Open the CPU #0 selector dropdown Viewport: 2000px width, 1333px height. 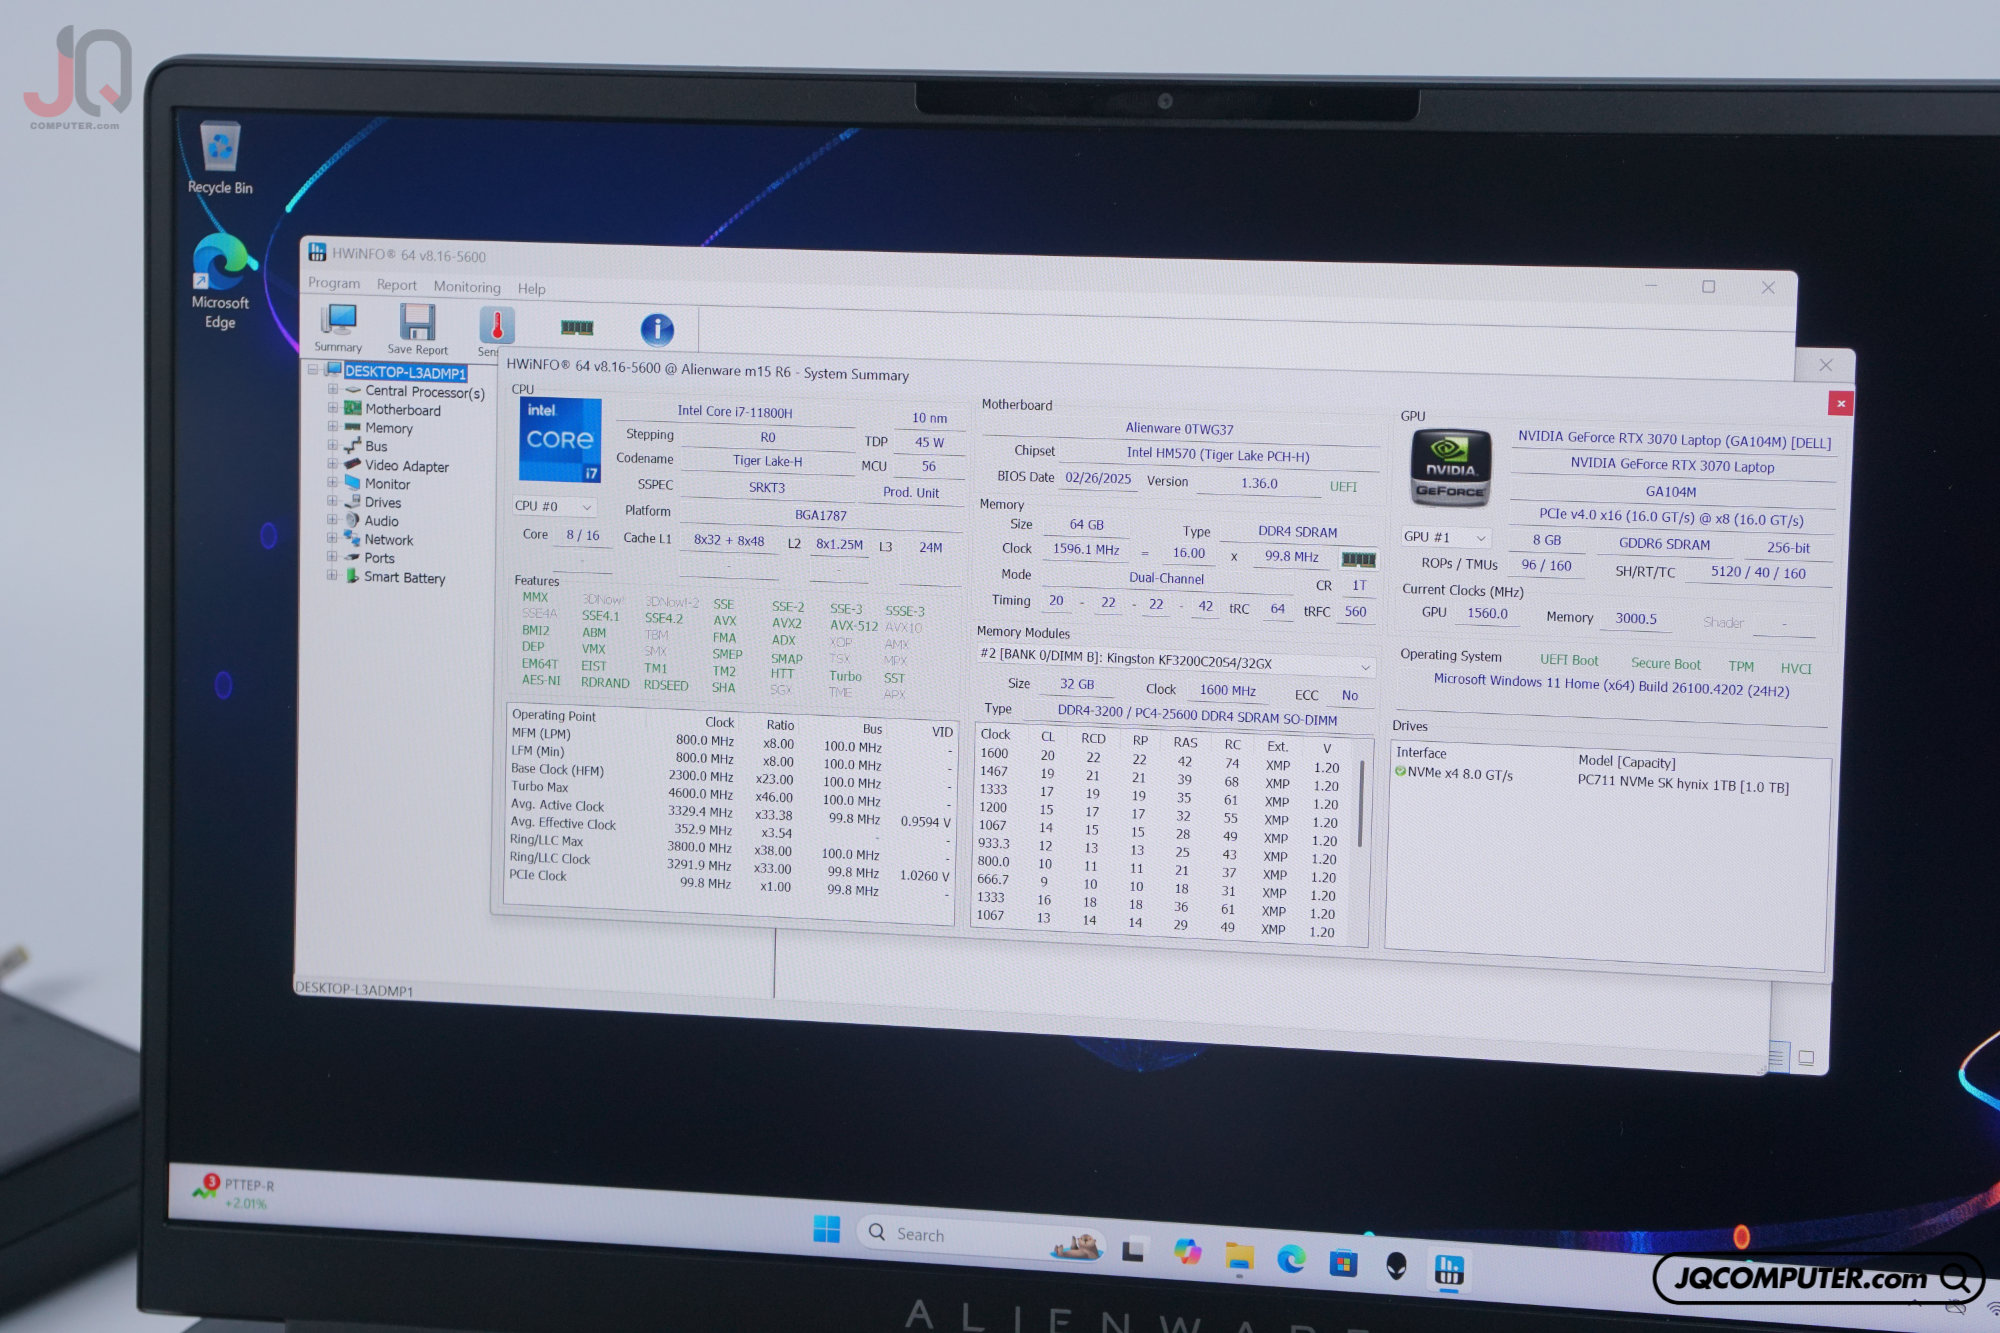click(555, 506)
